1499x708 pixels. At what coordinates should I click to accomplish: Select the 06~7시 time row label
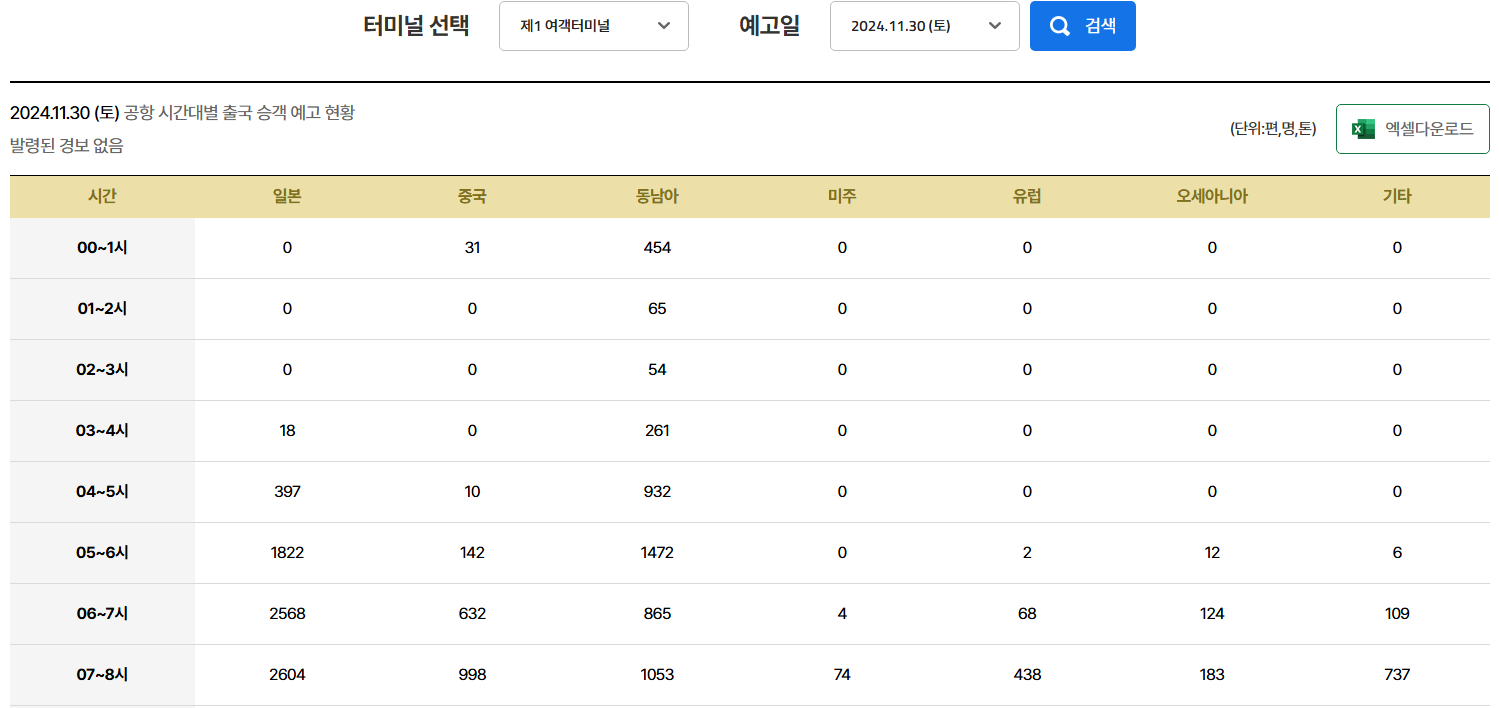point(102,614)
